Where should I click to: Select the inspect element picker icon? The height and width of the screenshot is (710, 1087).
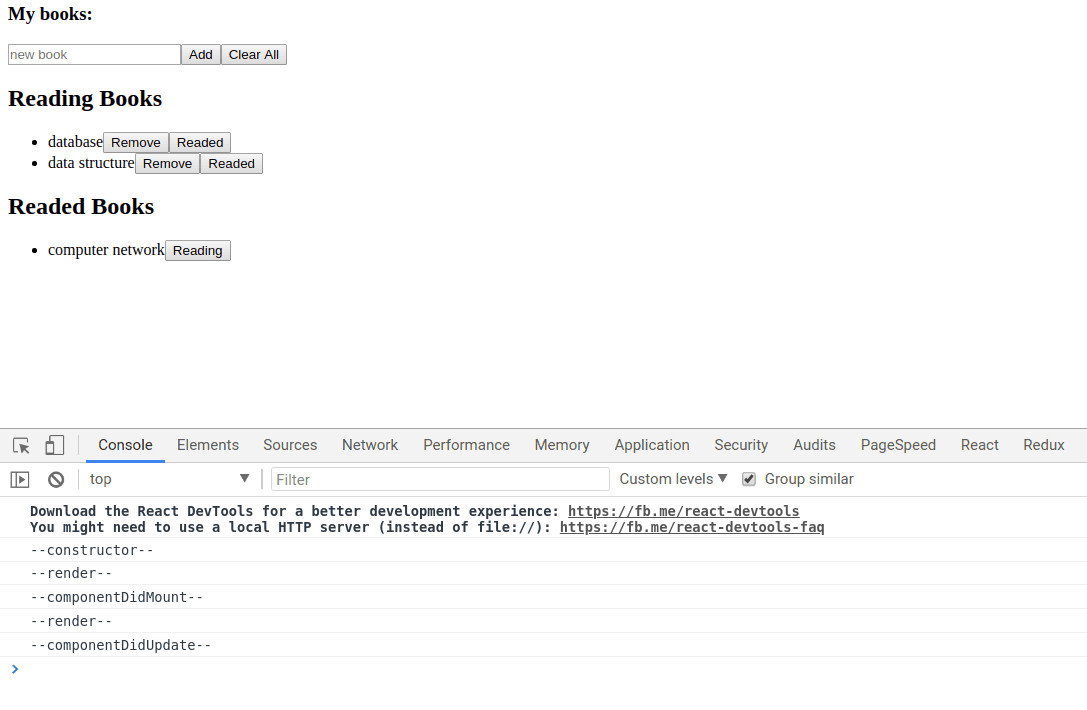[x=21, y=445]
